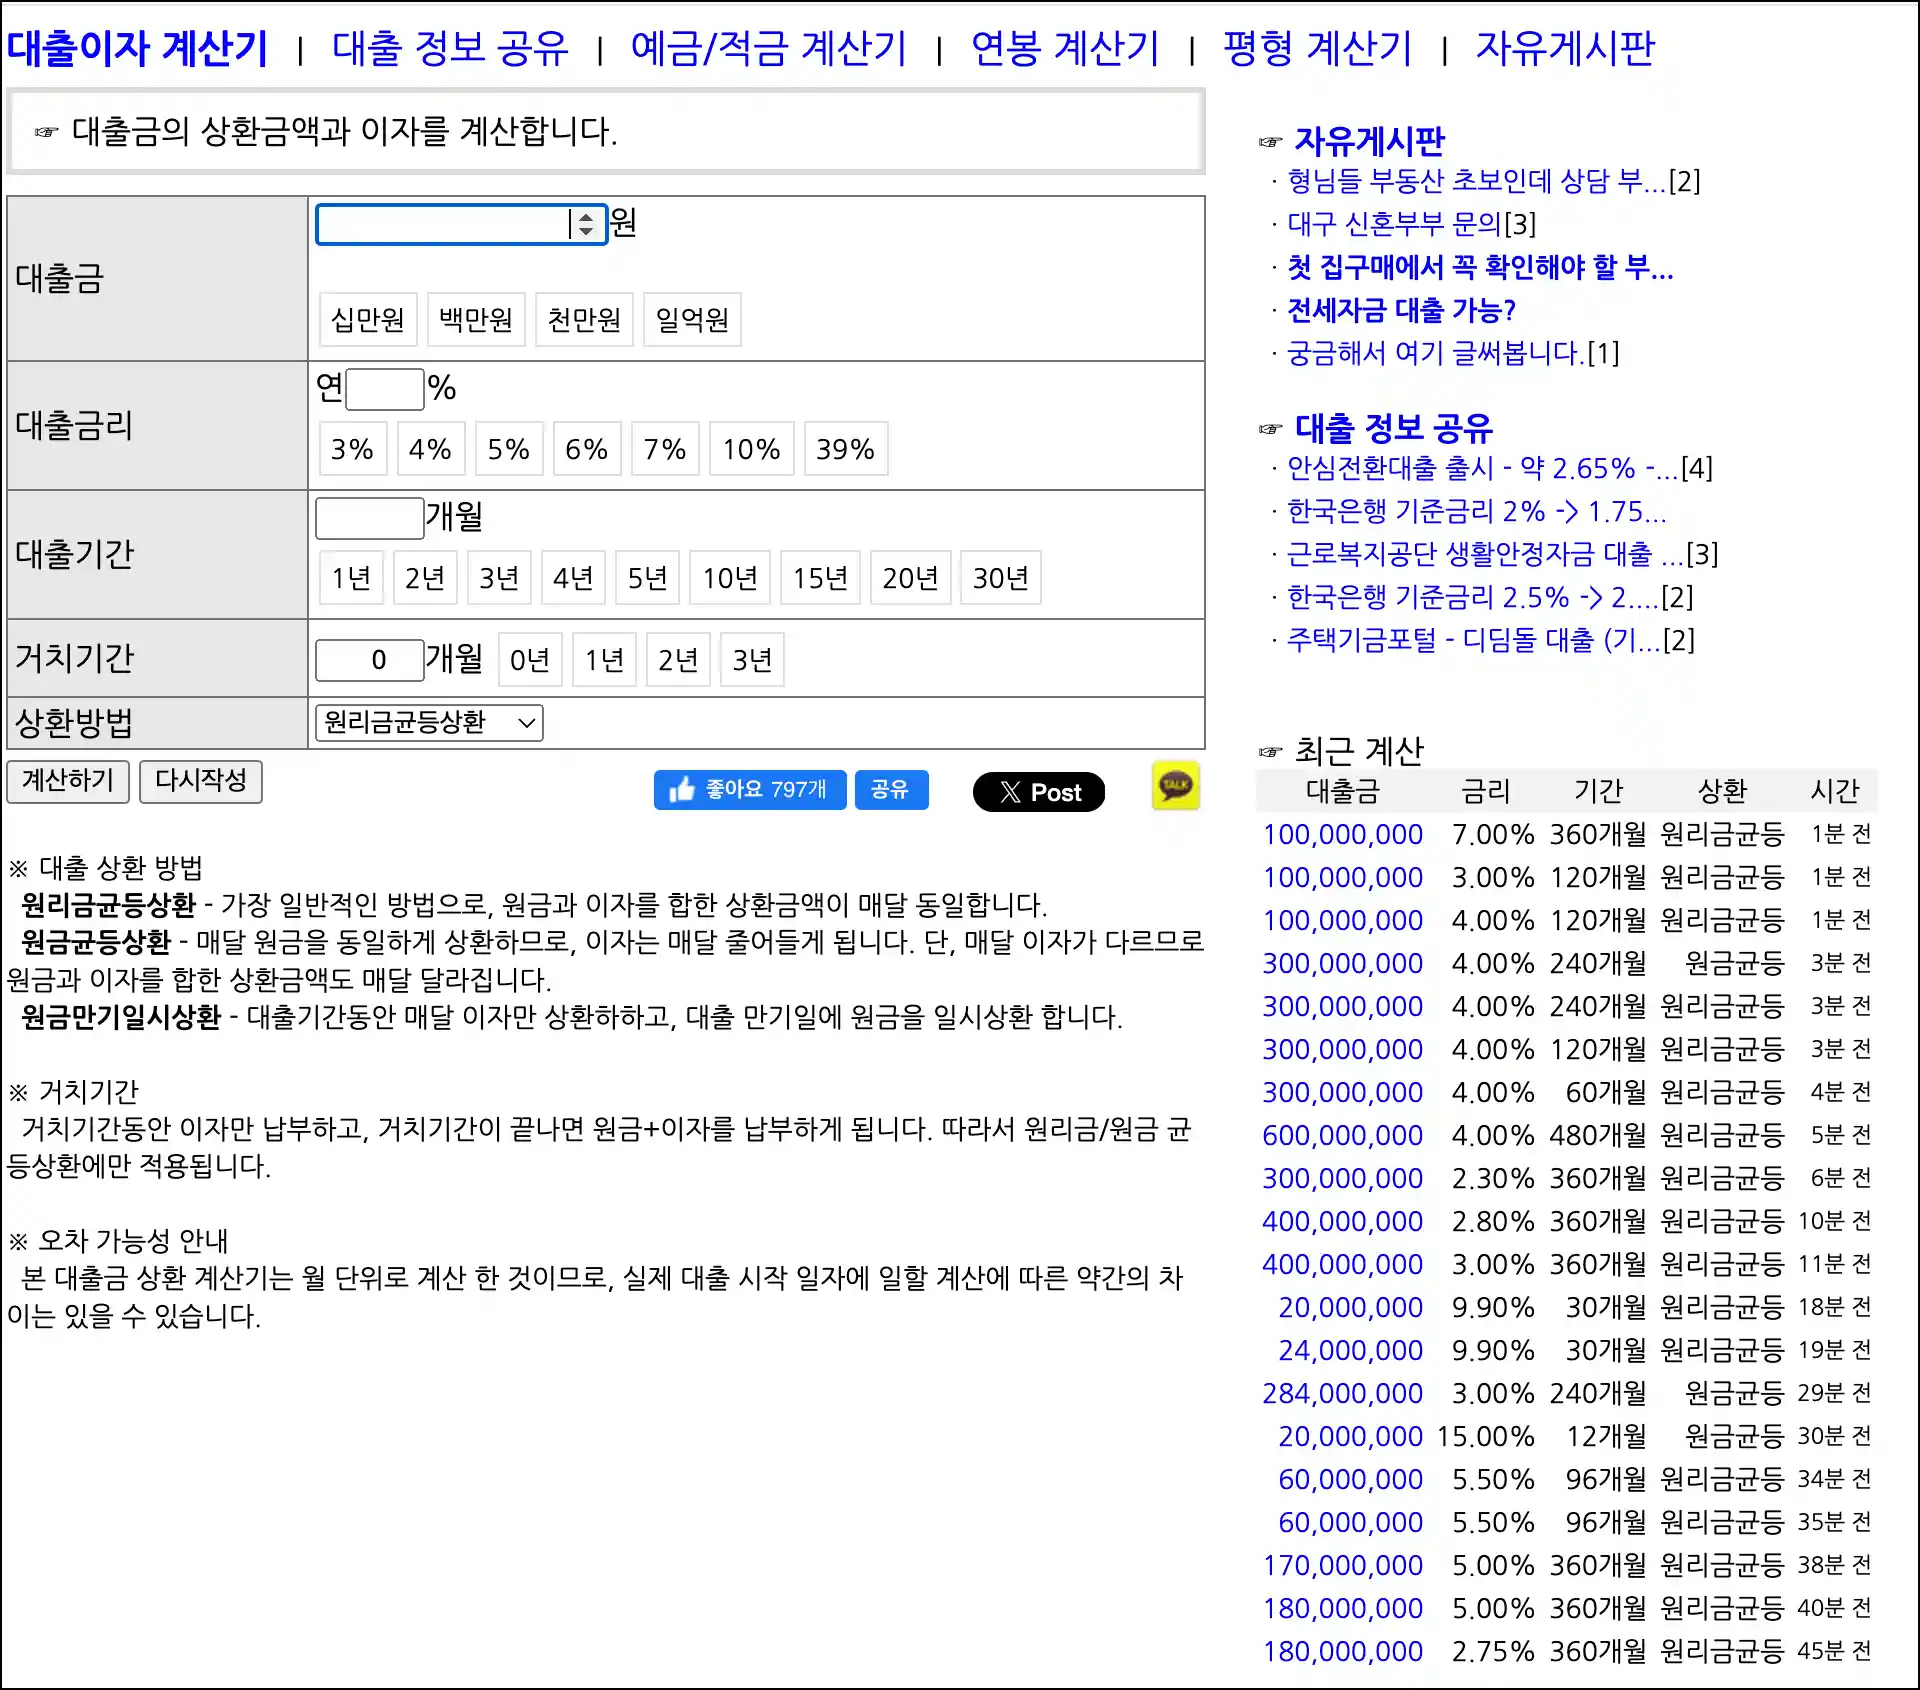The height and width of the screenshot is (1690, 1920).
Task: Click the 대출기간 months input field
Action: (369, 519)
